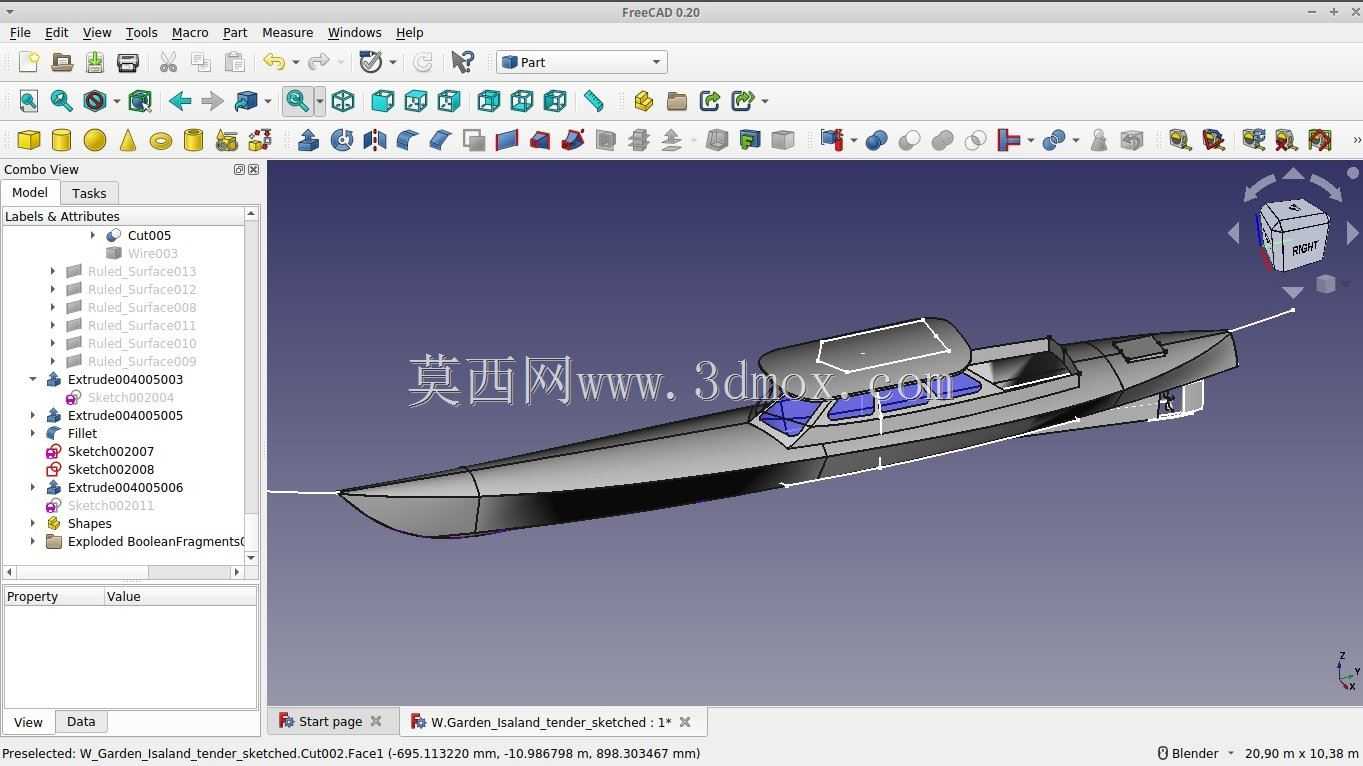Screen dimensions: 1363x766
Task: Select Extrude004005005 in the model tree
Action: coord(125,415)
